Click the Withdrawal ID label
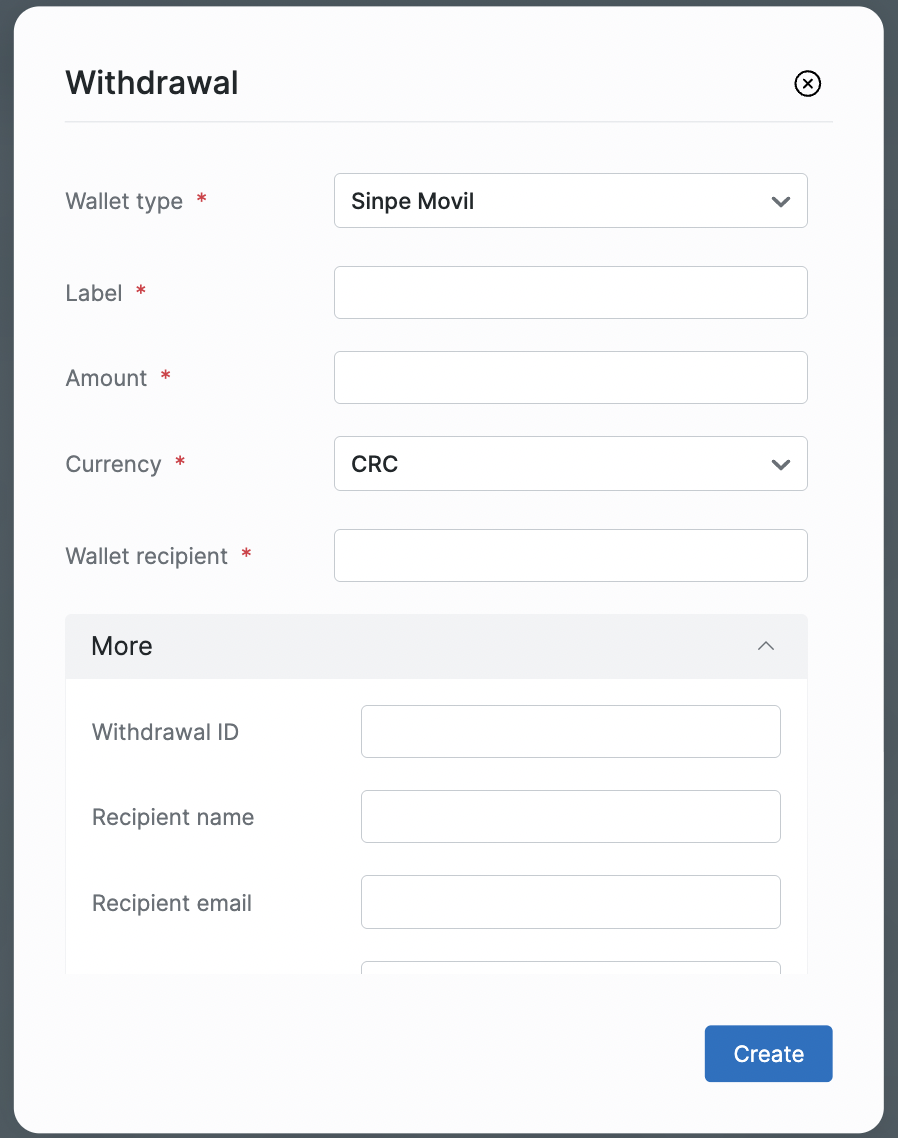This screenshot has height=1138, width=898. tap(165, 732)
